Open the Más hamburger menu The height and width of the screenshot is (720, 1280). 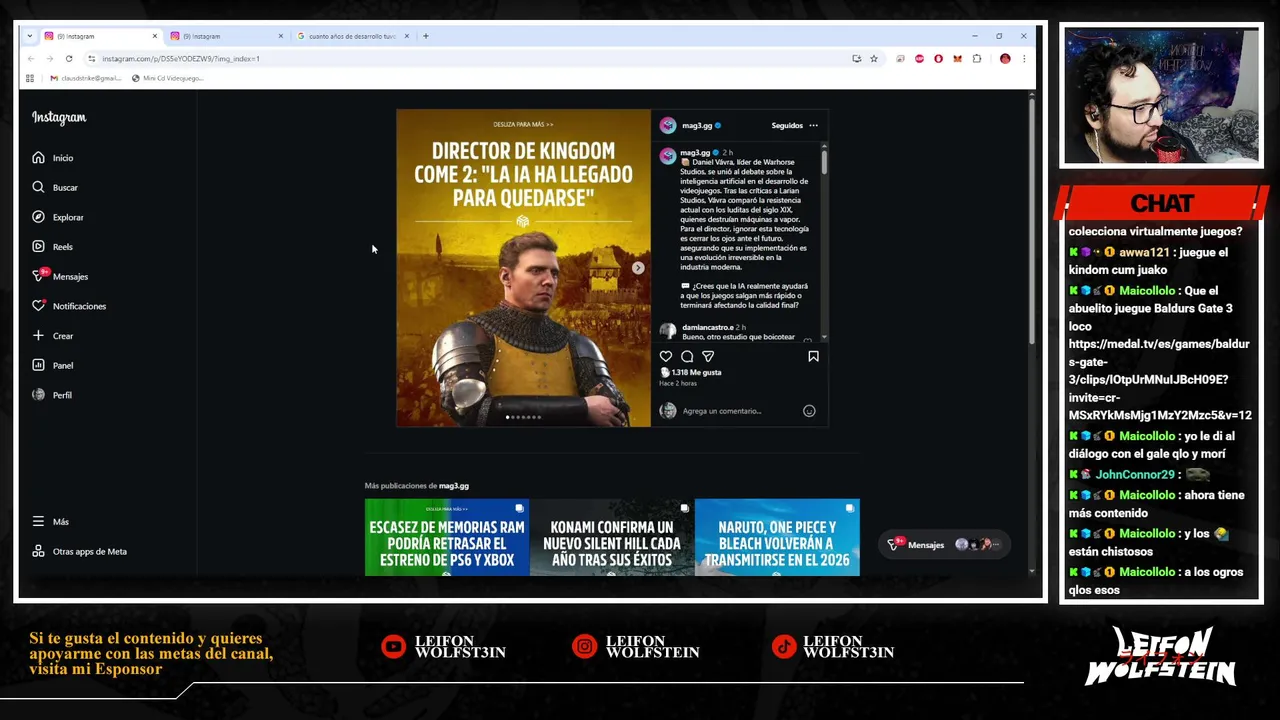tap(50, 522)
